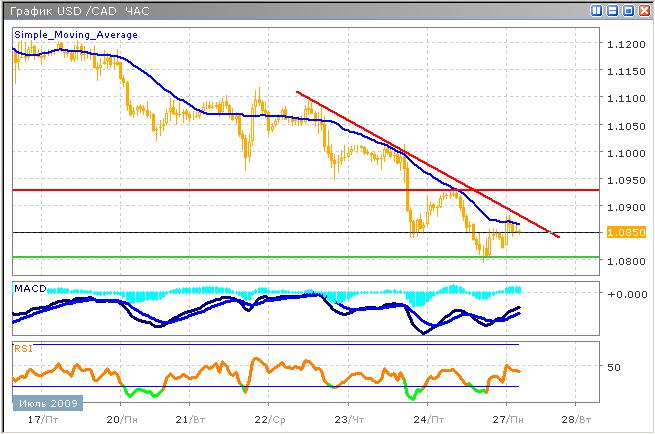Viewport: 655px width, 434px height.
Task: Click the RSI indicator panel label
Action: pyautogui.click(x=22, y=348)
